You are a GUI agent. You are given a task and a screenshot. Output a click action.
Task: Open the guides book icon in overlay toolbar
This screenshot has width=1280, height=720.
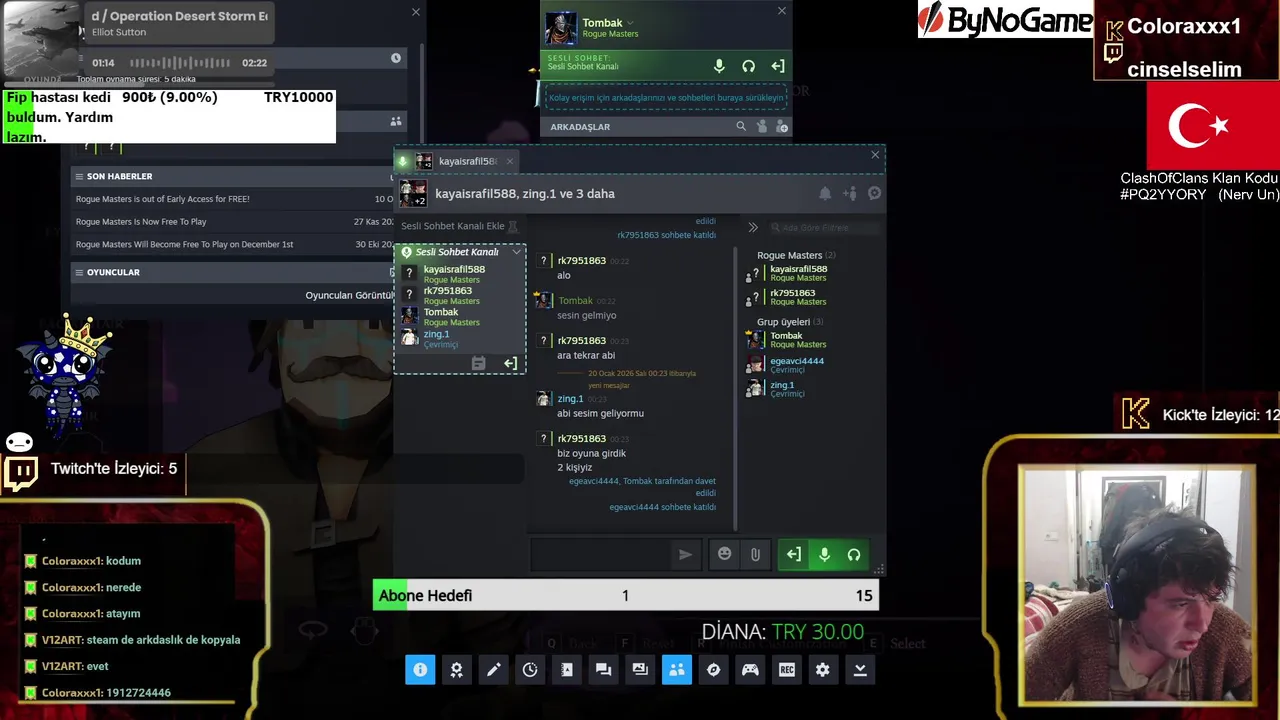pyautogui.click(x=567, y=670)
